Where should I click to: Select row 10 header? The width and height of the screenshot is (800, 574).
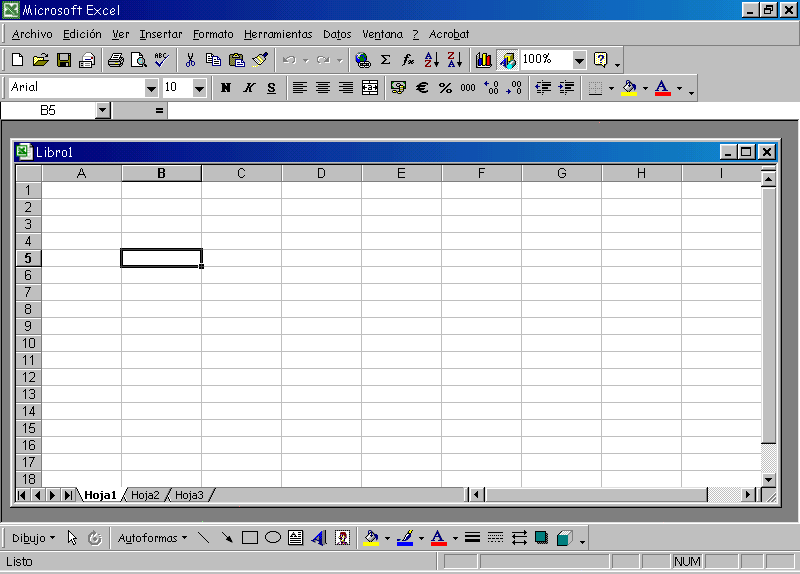(x=29, y=343)
